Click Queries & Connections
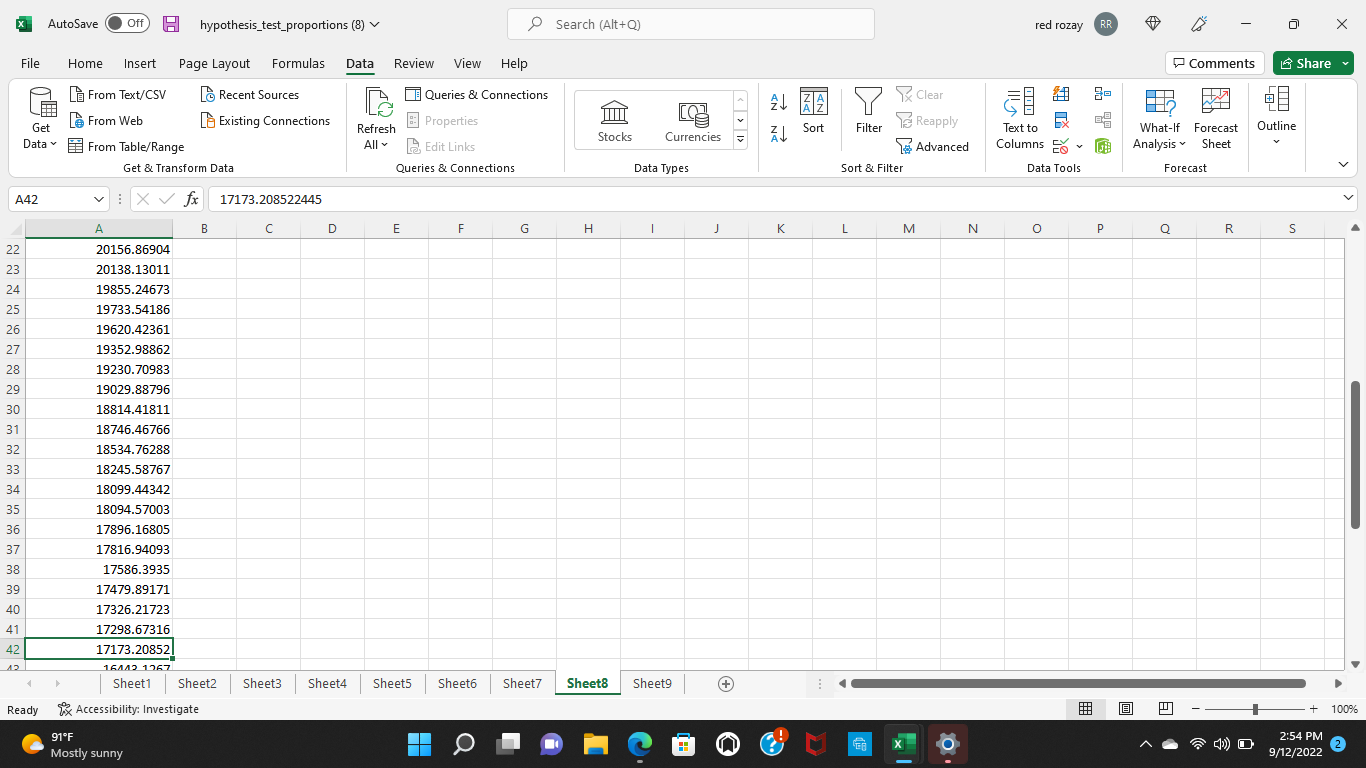Screen dimensions: 1366x768 pyautogui.click(x=477, y=94)
